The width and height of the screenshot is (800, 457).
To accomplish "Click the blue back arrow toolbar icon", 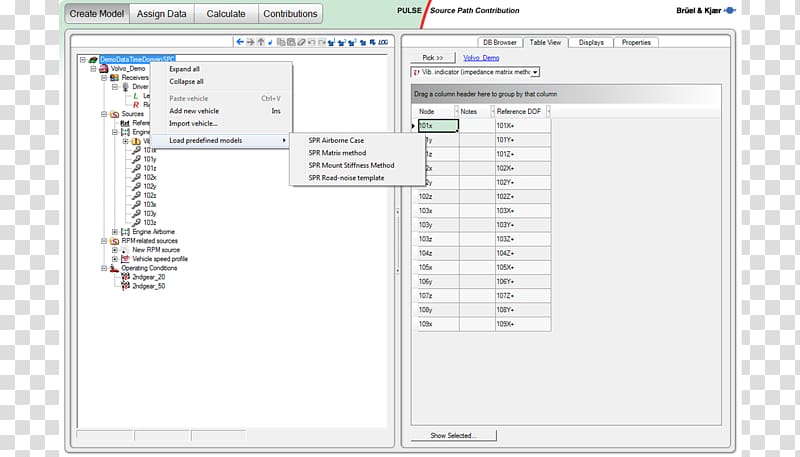I will (240, 42).
